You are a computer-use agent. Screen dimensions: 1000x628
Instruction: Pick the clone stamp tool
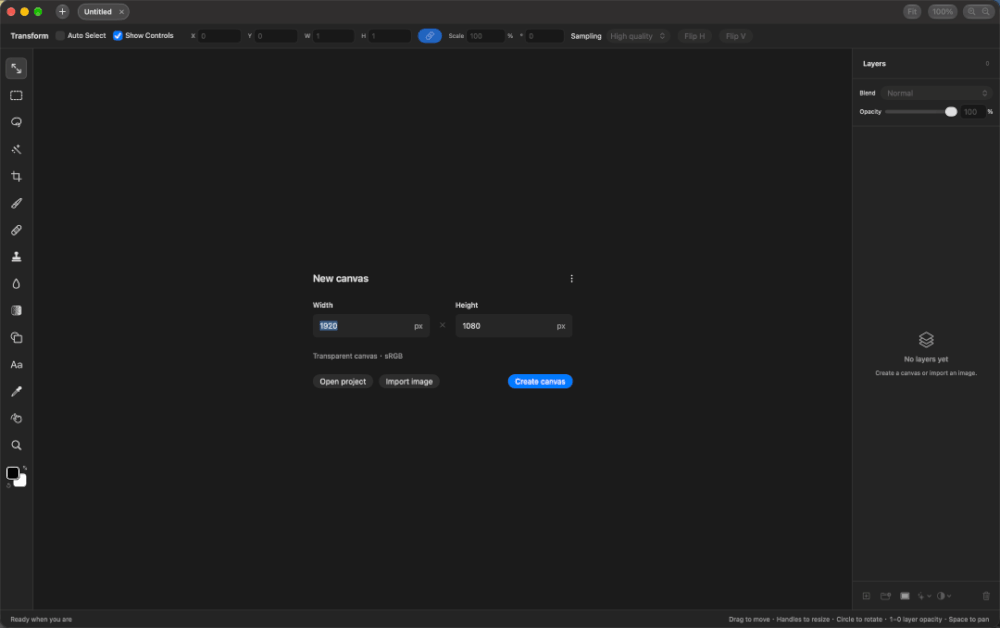17,257
